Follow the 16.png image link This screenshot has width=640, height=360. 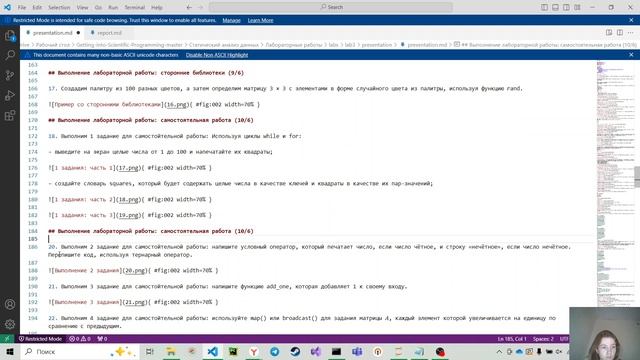click(176, 104)
